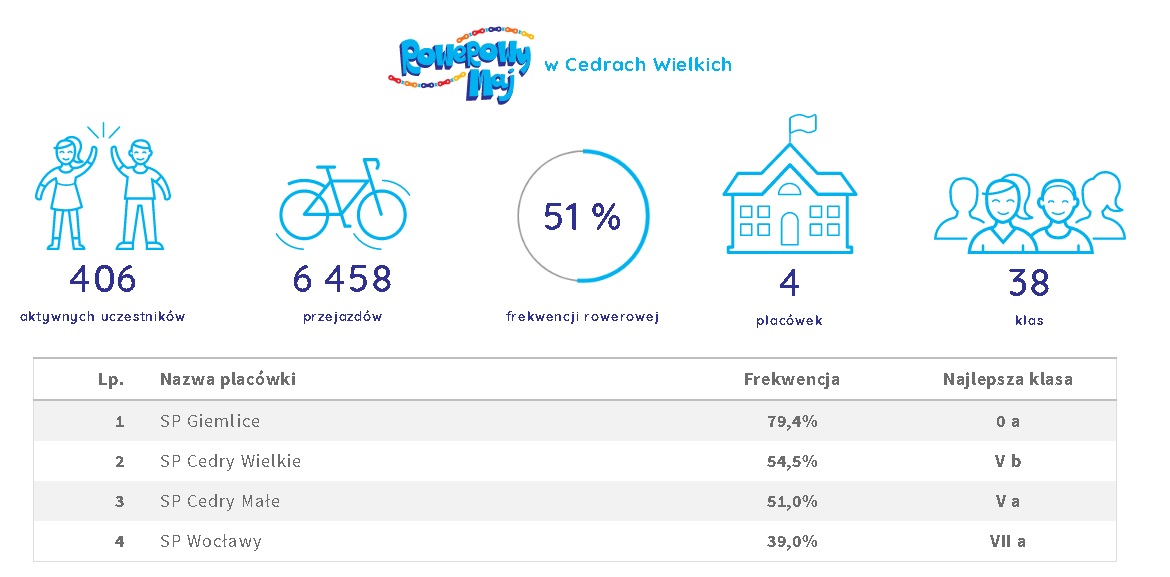
Task: Click the bicycle icon
Action: coord(342,200)
